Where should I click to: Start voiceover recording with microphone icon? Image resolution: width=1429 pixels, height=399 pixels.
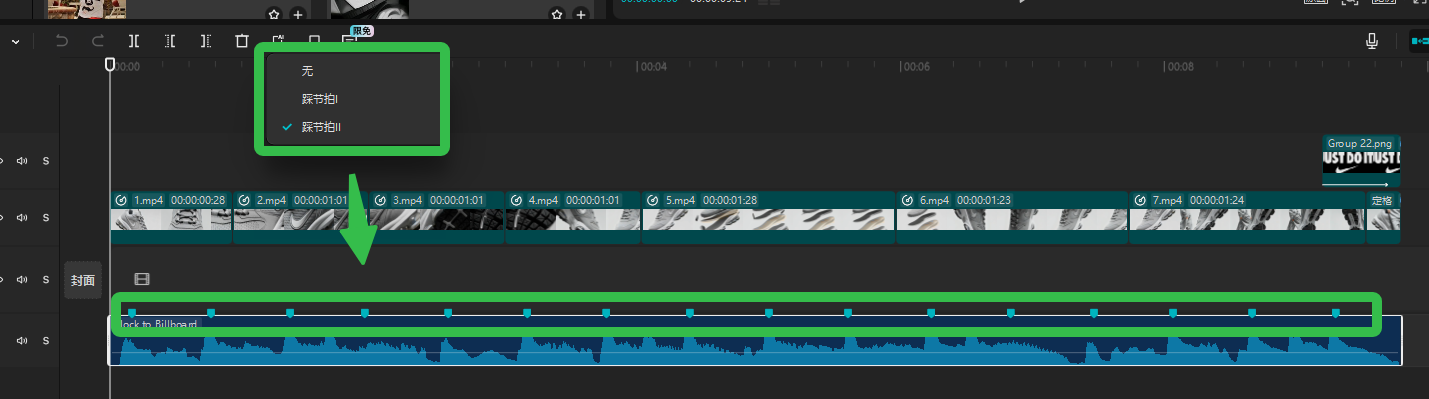[x=1372, y=41]
